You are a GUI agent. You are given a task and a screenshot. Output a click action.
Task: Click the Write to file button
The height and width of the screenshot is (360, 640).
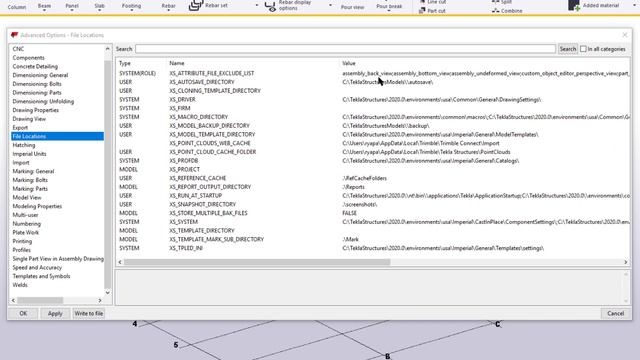pos(89,313)
